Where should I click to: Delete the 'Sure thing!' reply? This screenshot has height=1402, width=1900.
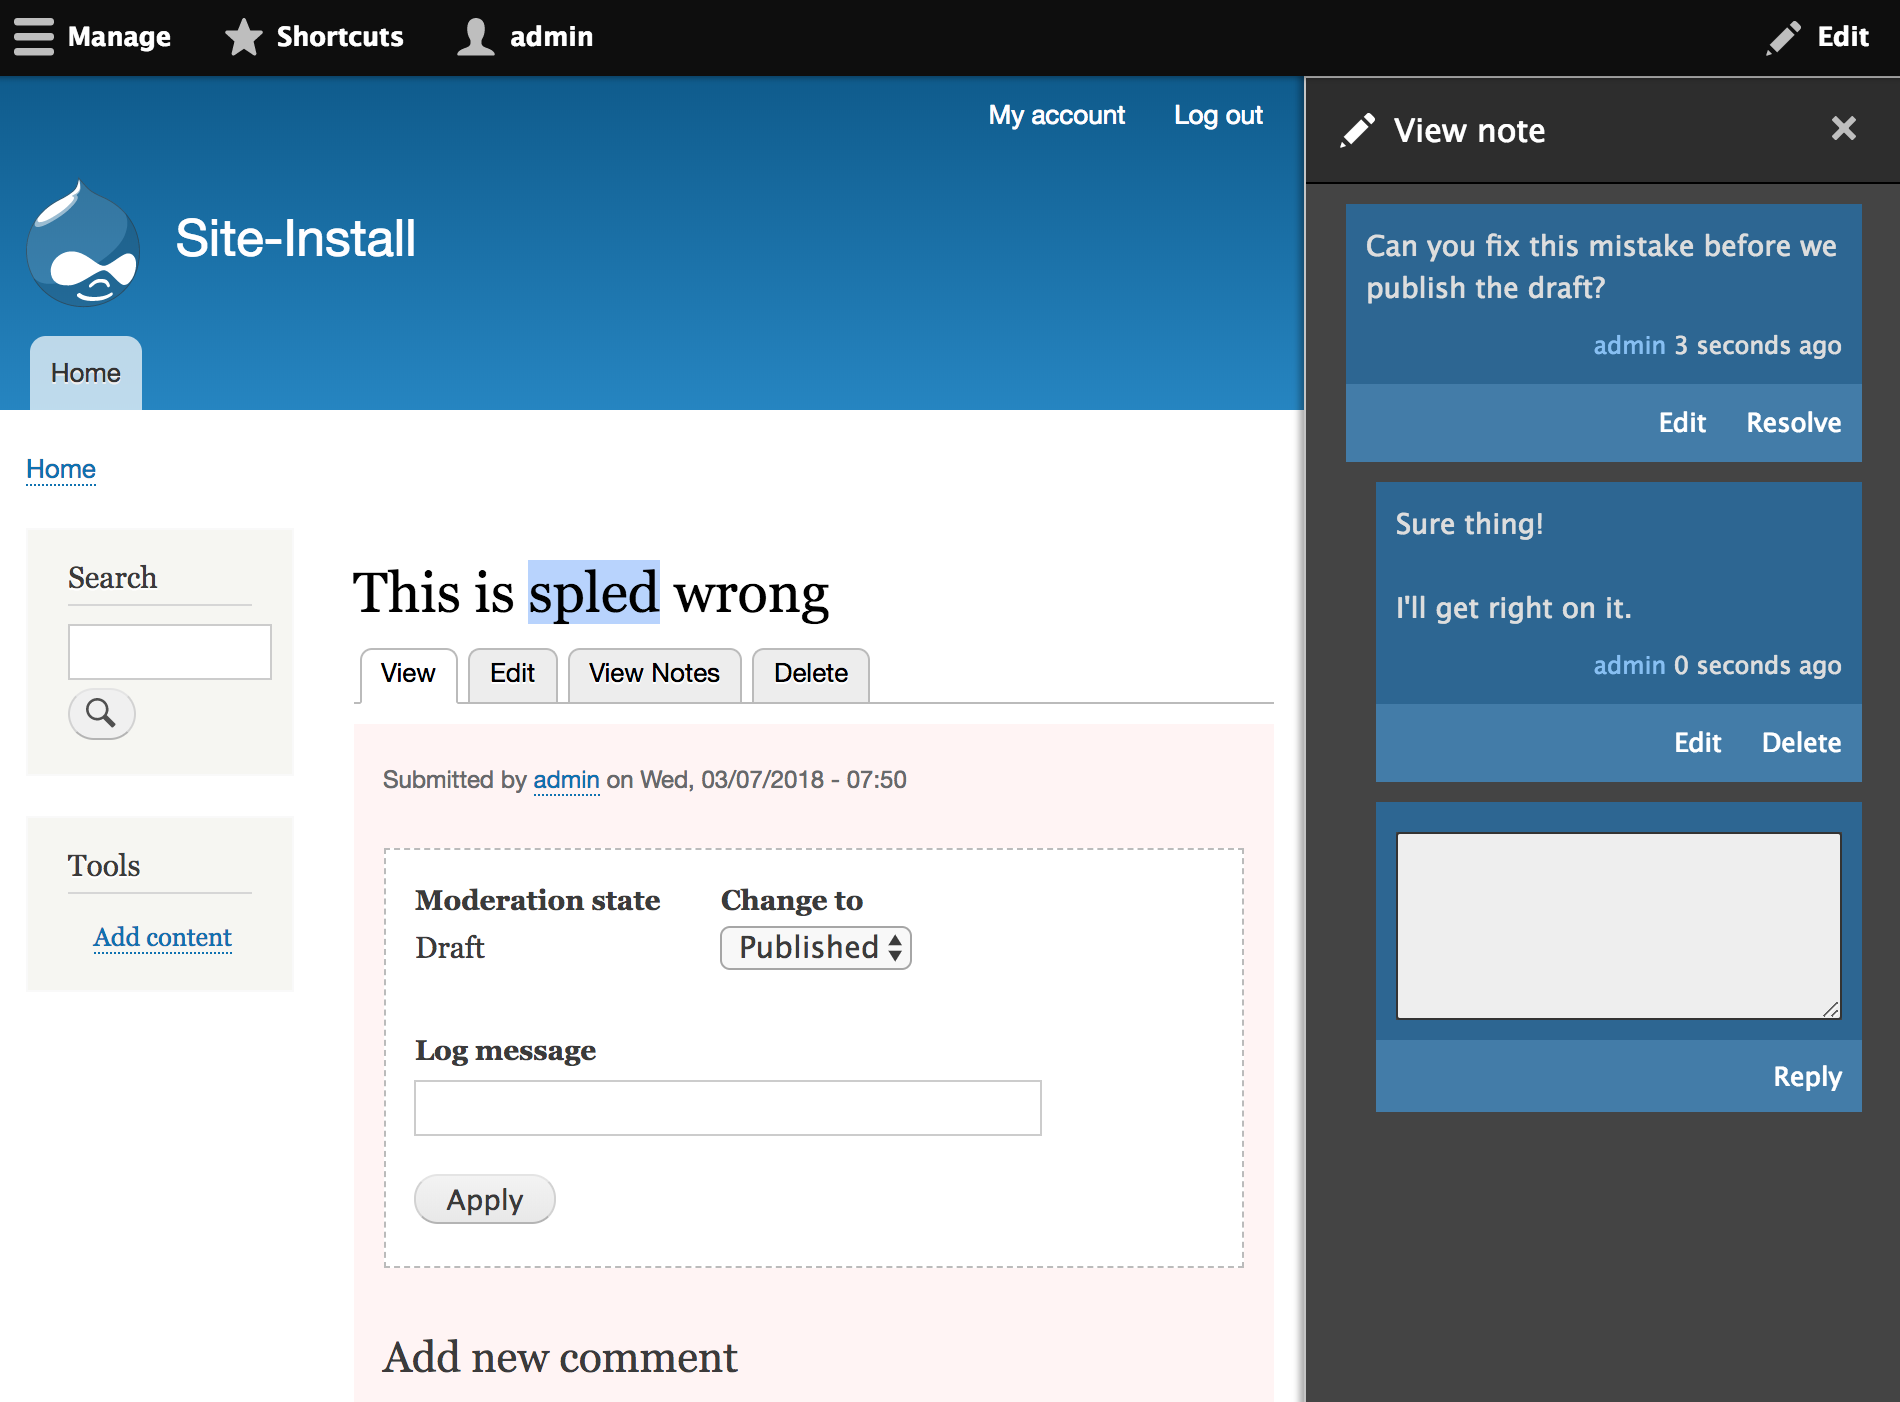click(1800, 743)
